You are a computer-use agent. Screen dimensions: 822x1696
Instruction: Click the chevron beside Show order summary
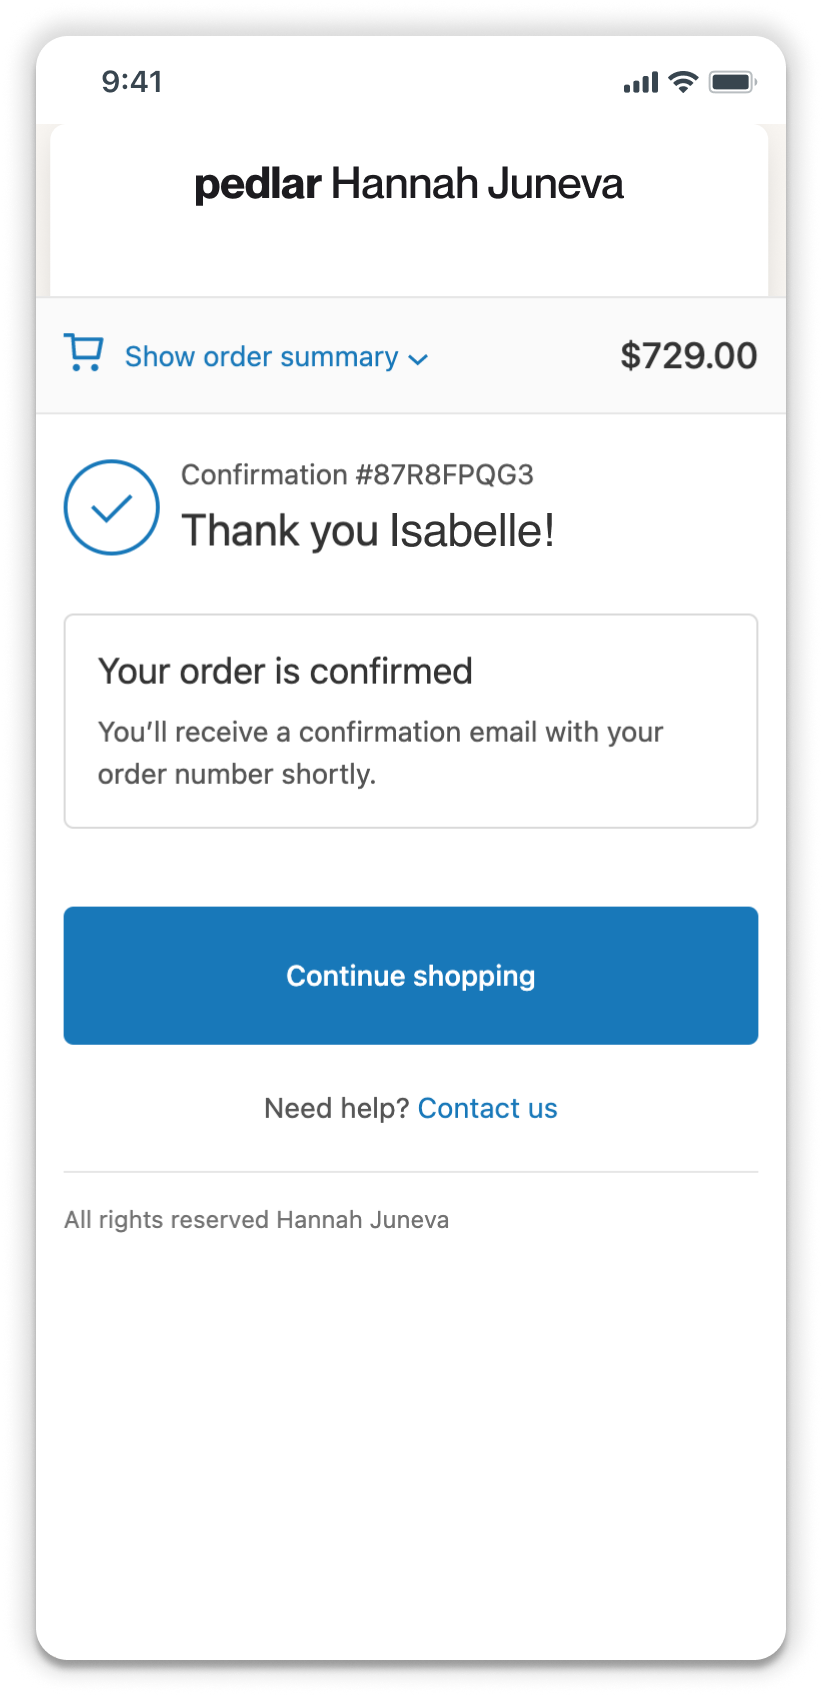click(x=419, y=360)
